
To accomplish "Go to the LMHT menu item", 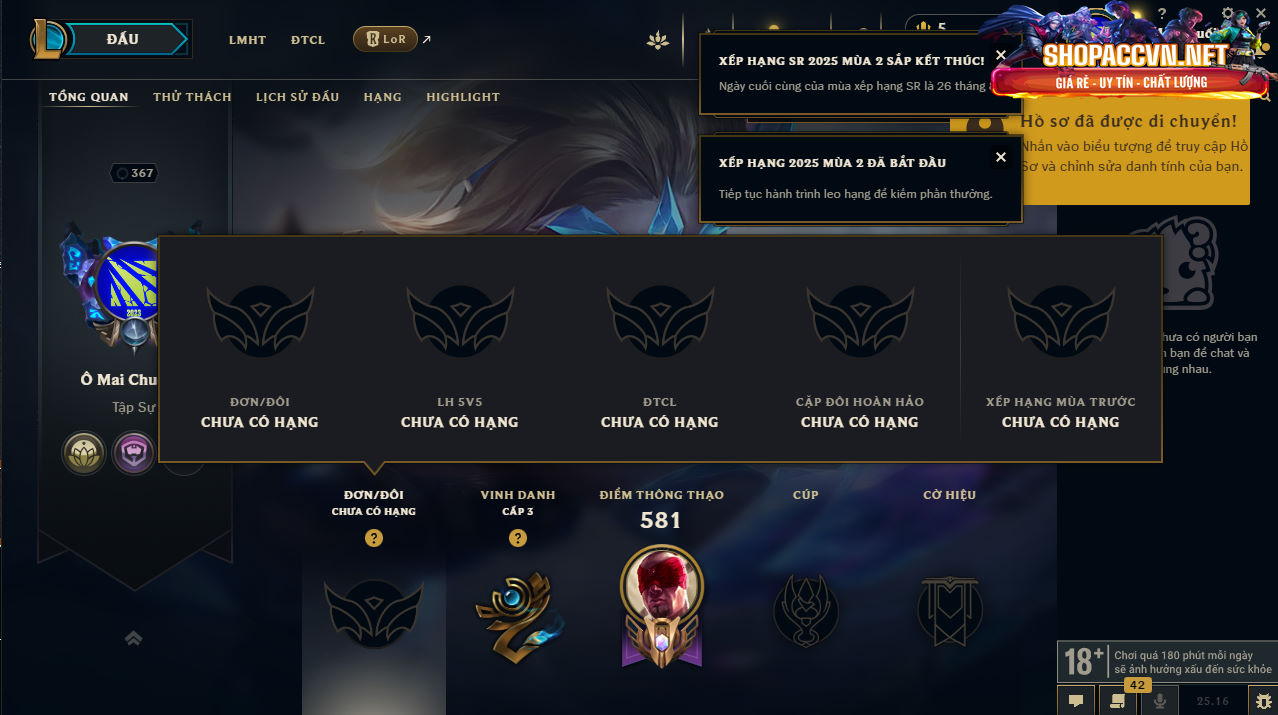I will point(247,40).
